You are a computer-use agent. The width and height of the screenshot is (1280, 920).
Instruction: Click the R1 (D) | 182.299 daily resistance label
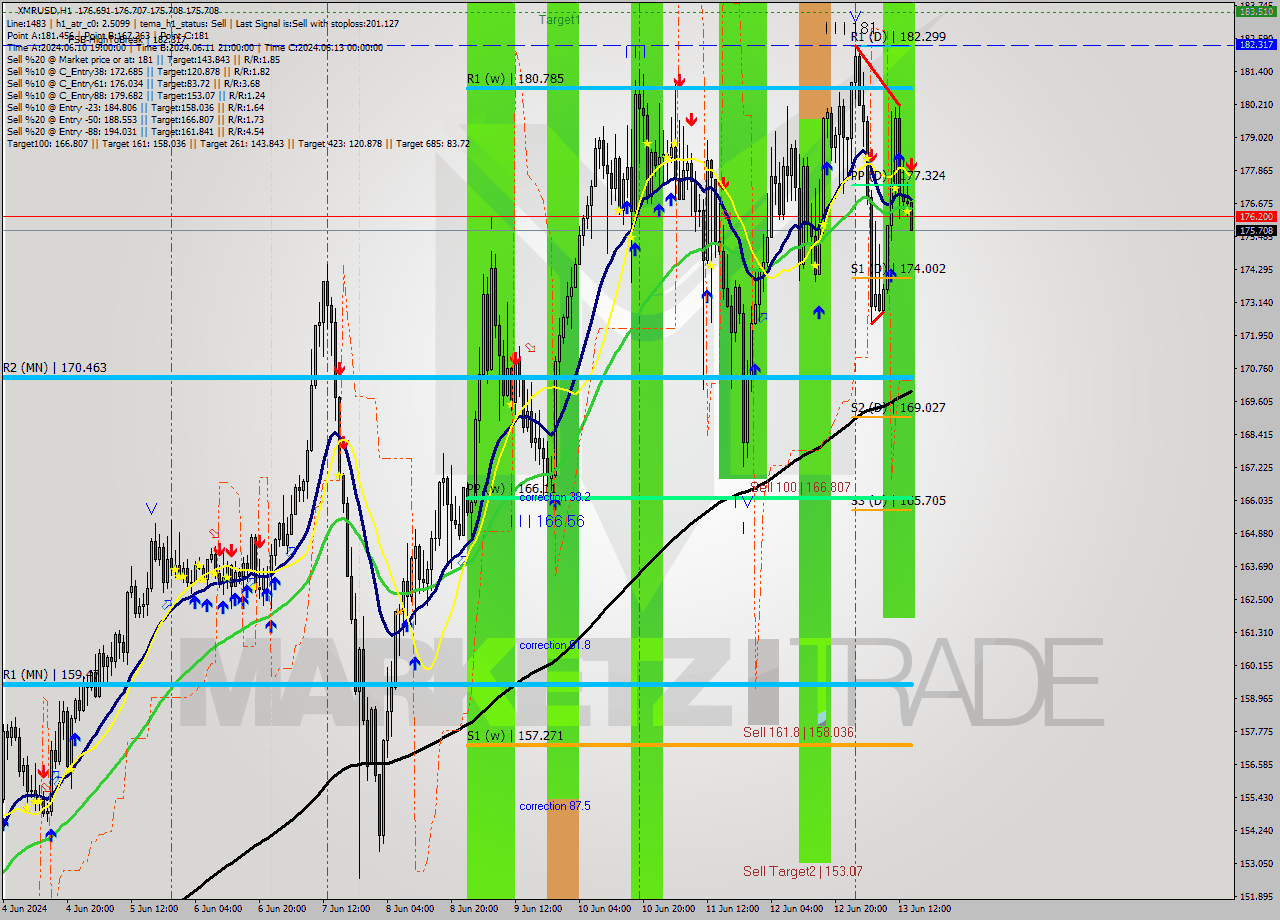pos(898,36)
